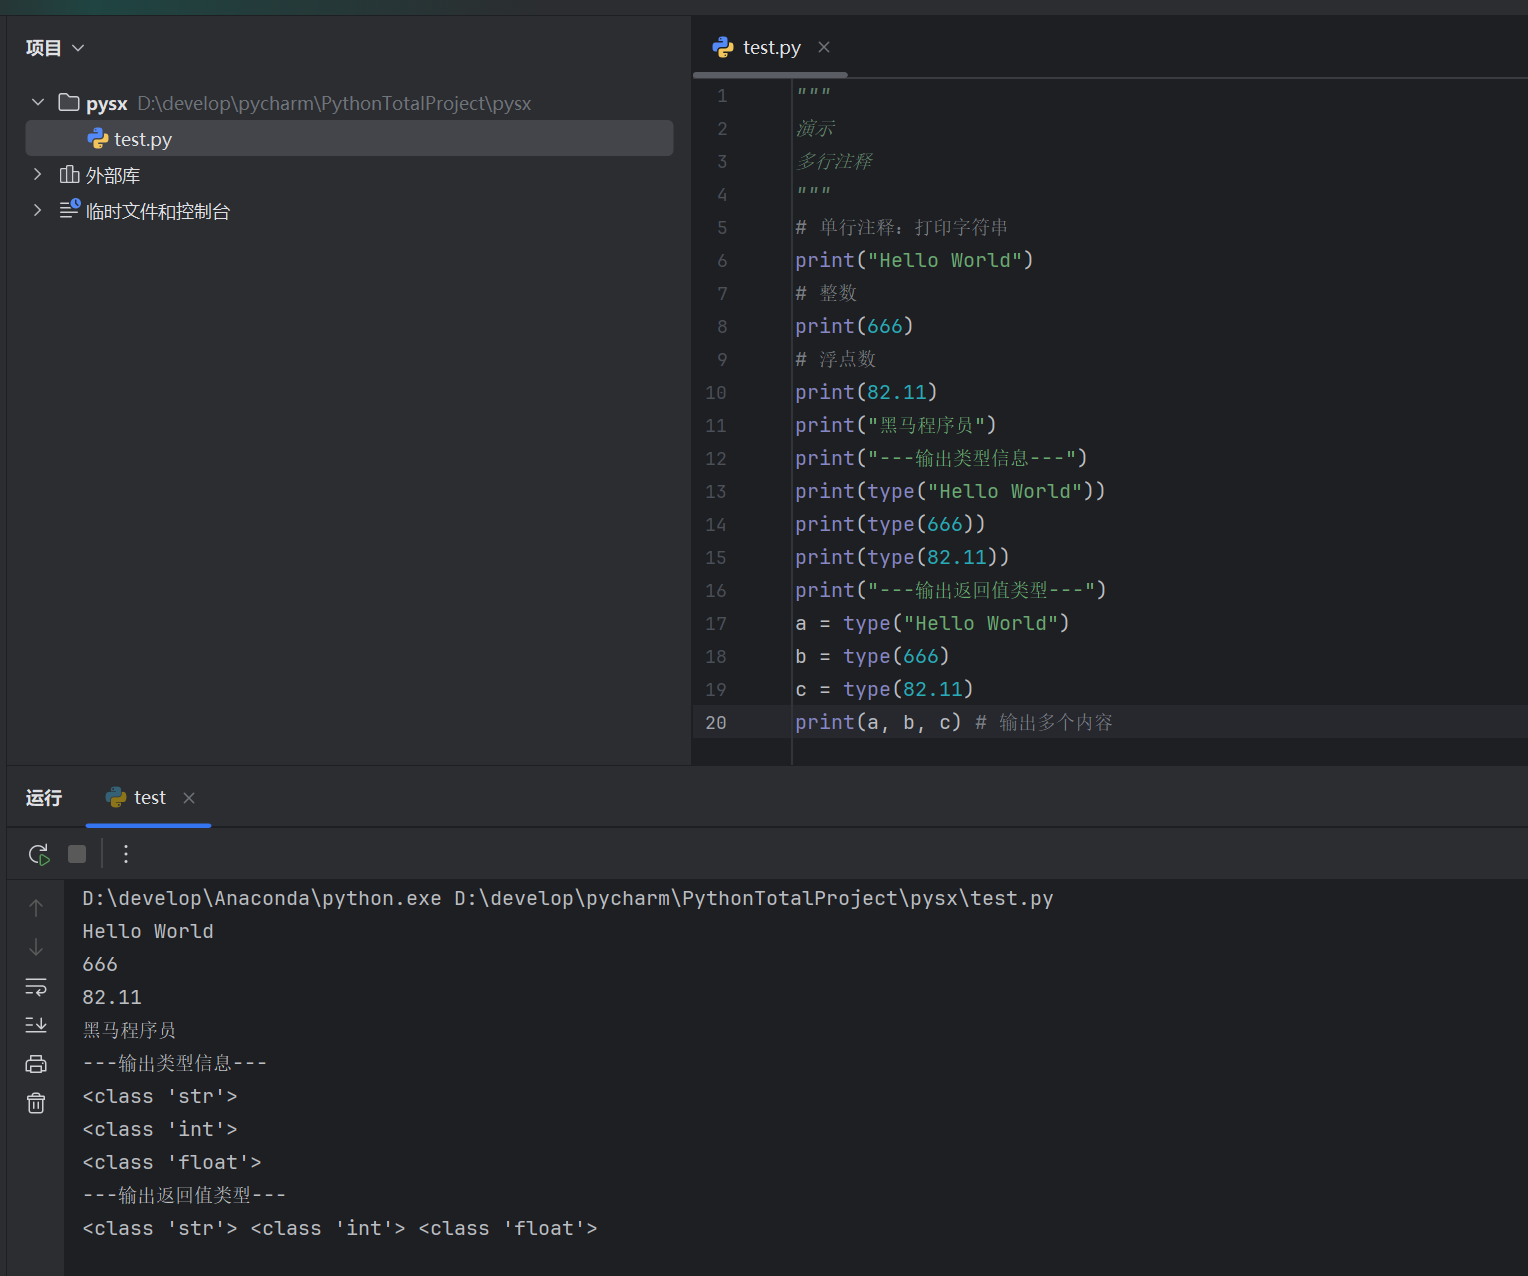Click comment # 浮点数 in editor
Image resolution: width=1528 pixels, height=1276 pixels.
coord(836,359)
